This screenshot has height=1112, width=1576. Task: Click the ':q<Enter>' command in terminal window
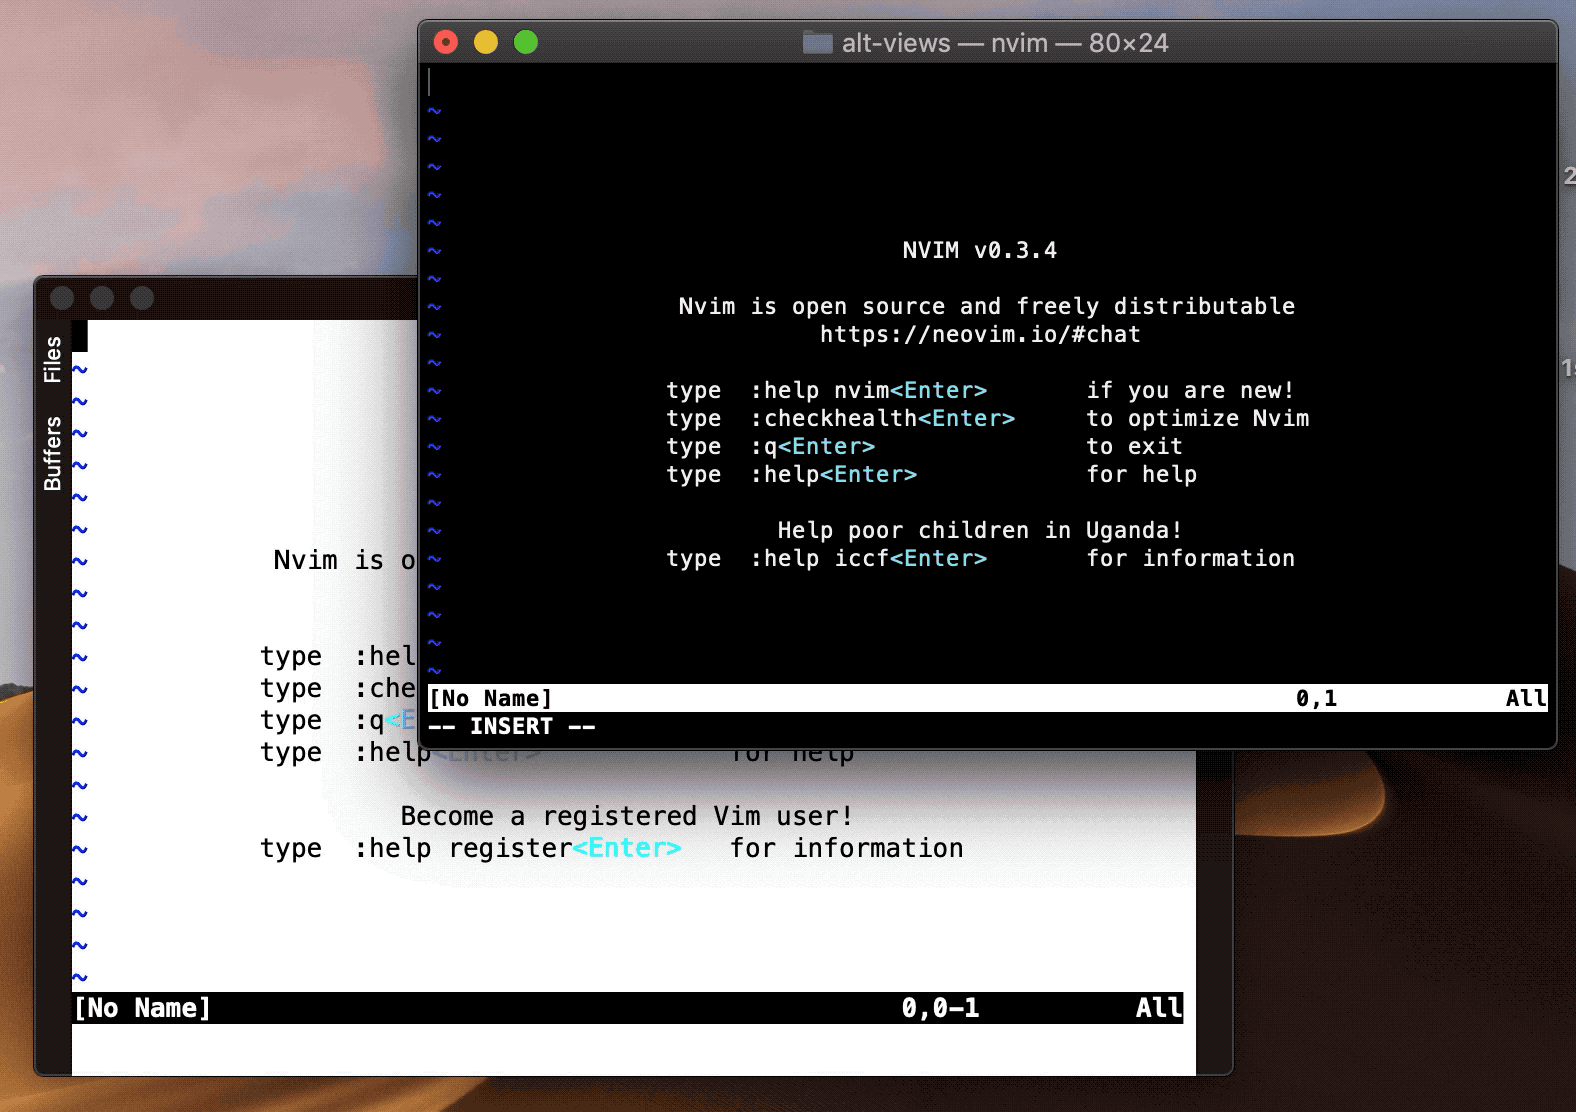tap(813, 446)
